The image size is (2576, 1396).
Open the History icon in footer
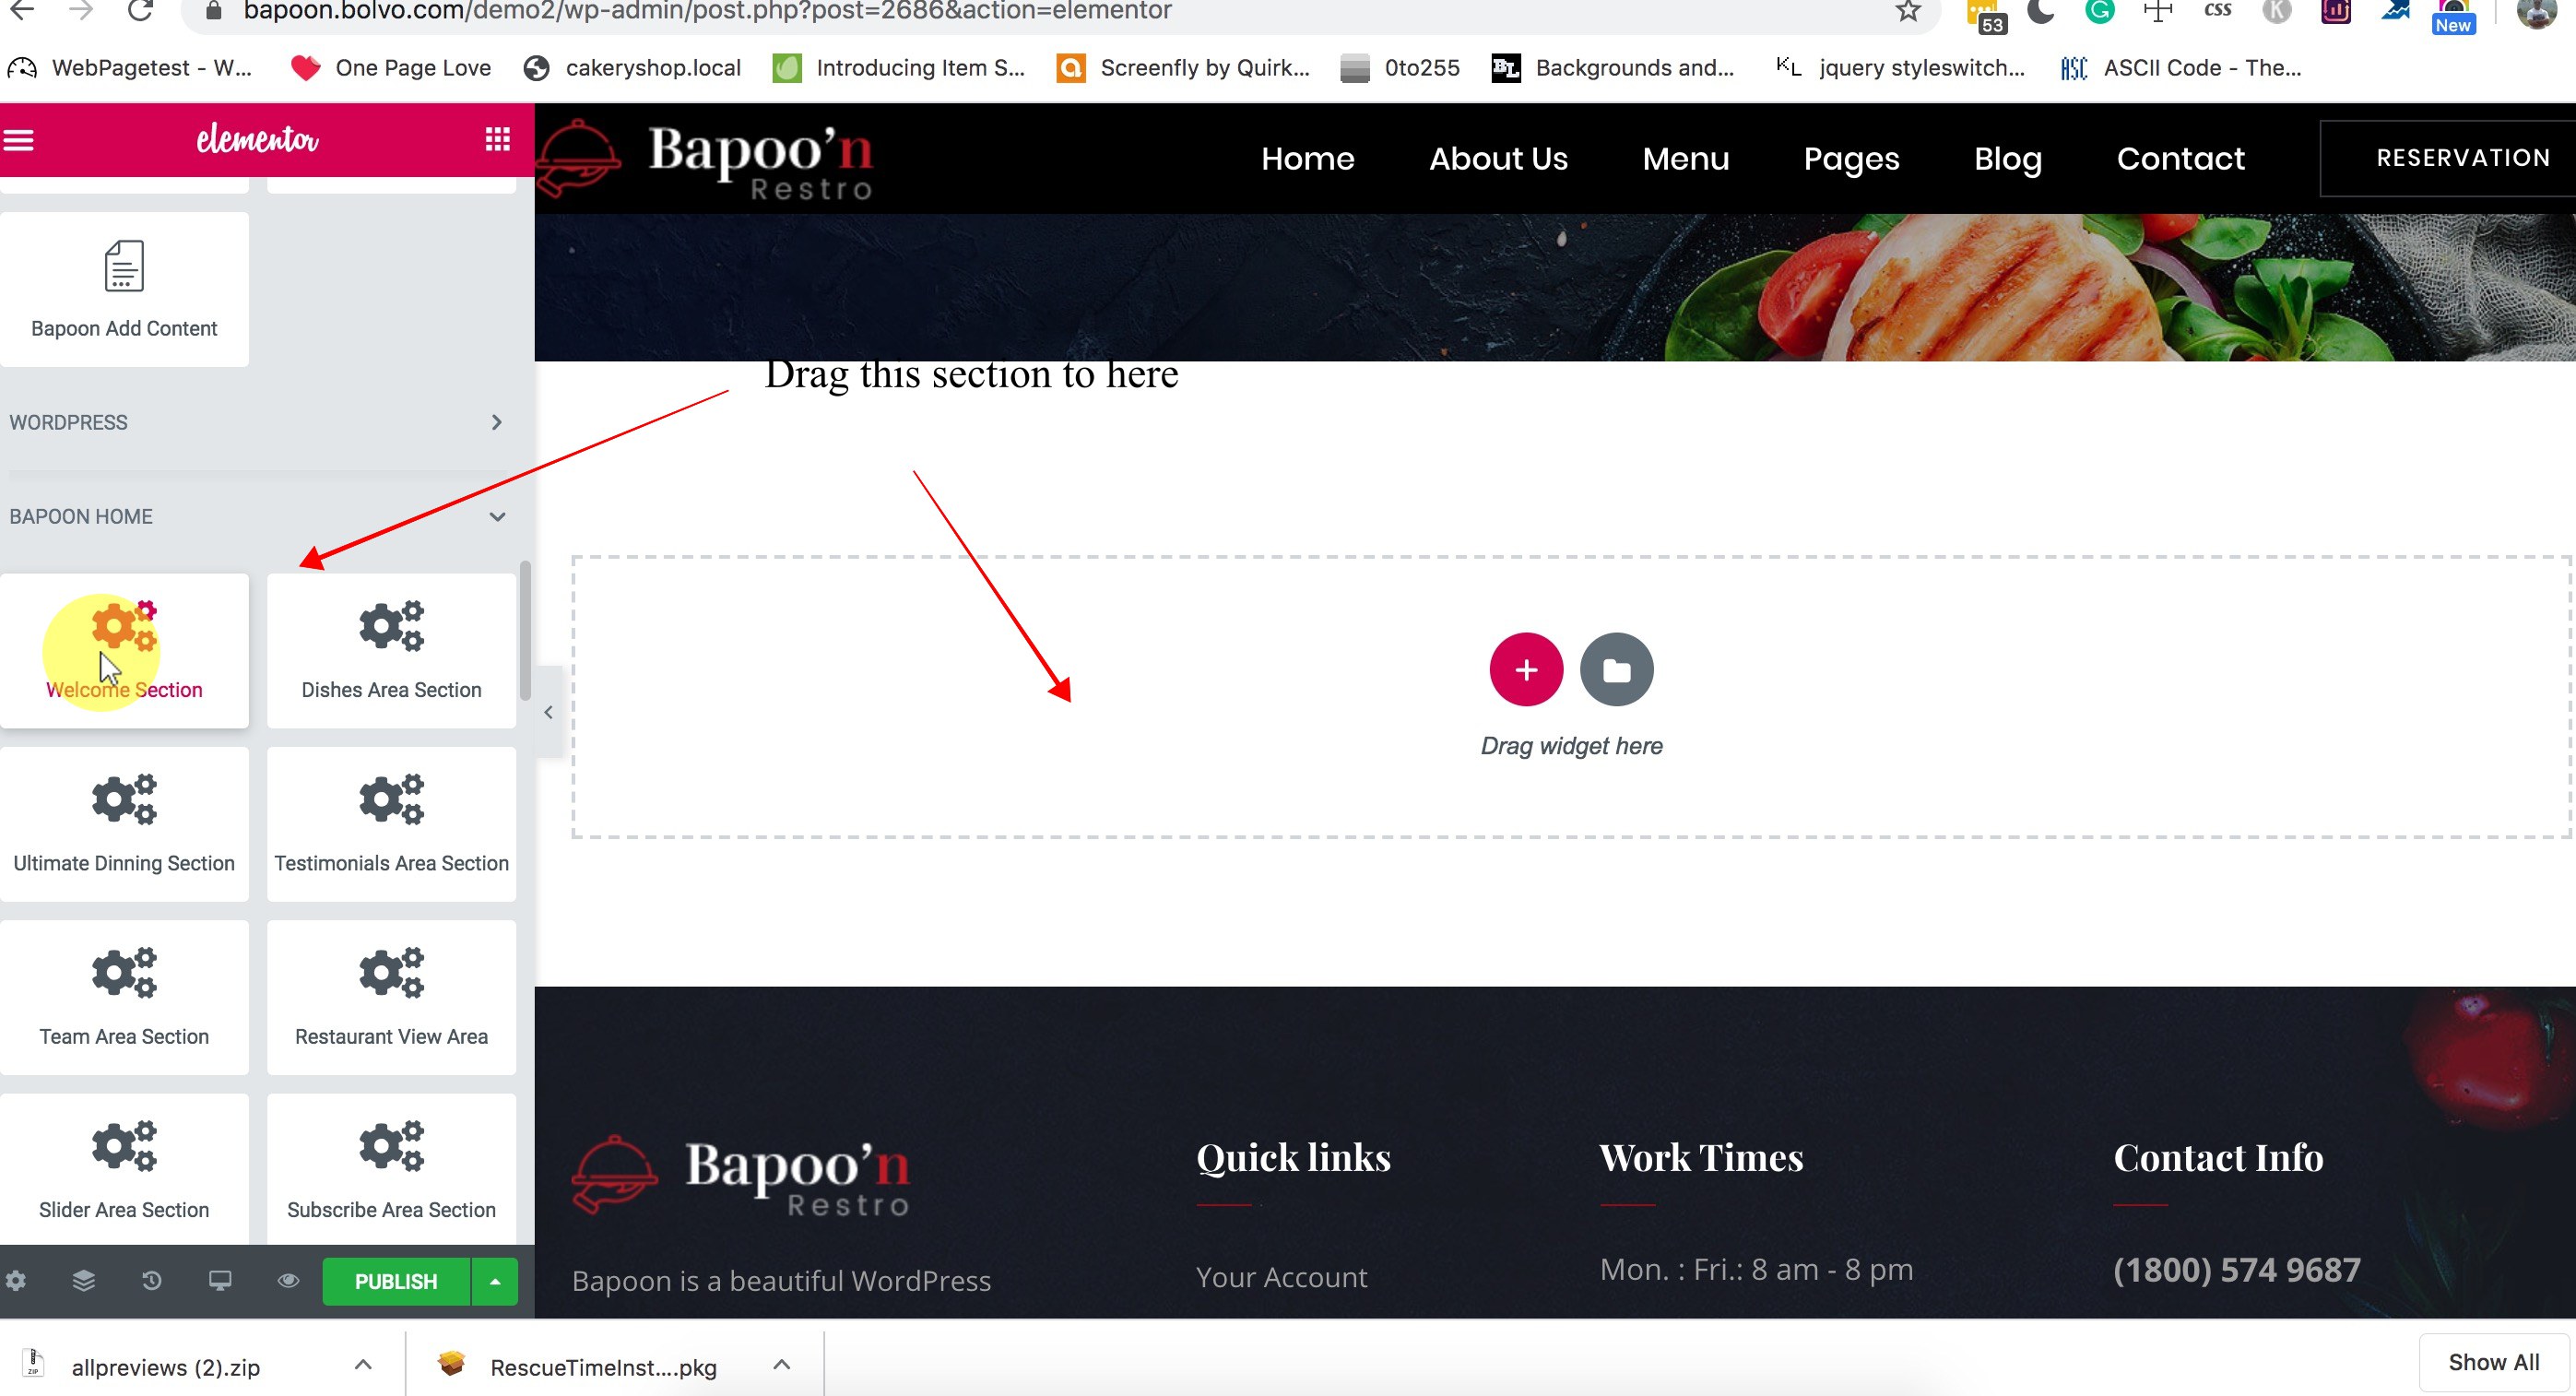tap(152, 1281)
